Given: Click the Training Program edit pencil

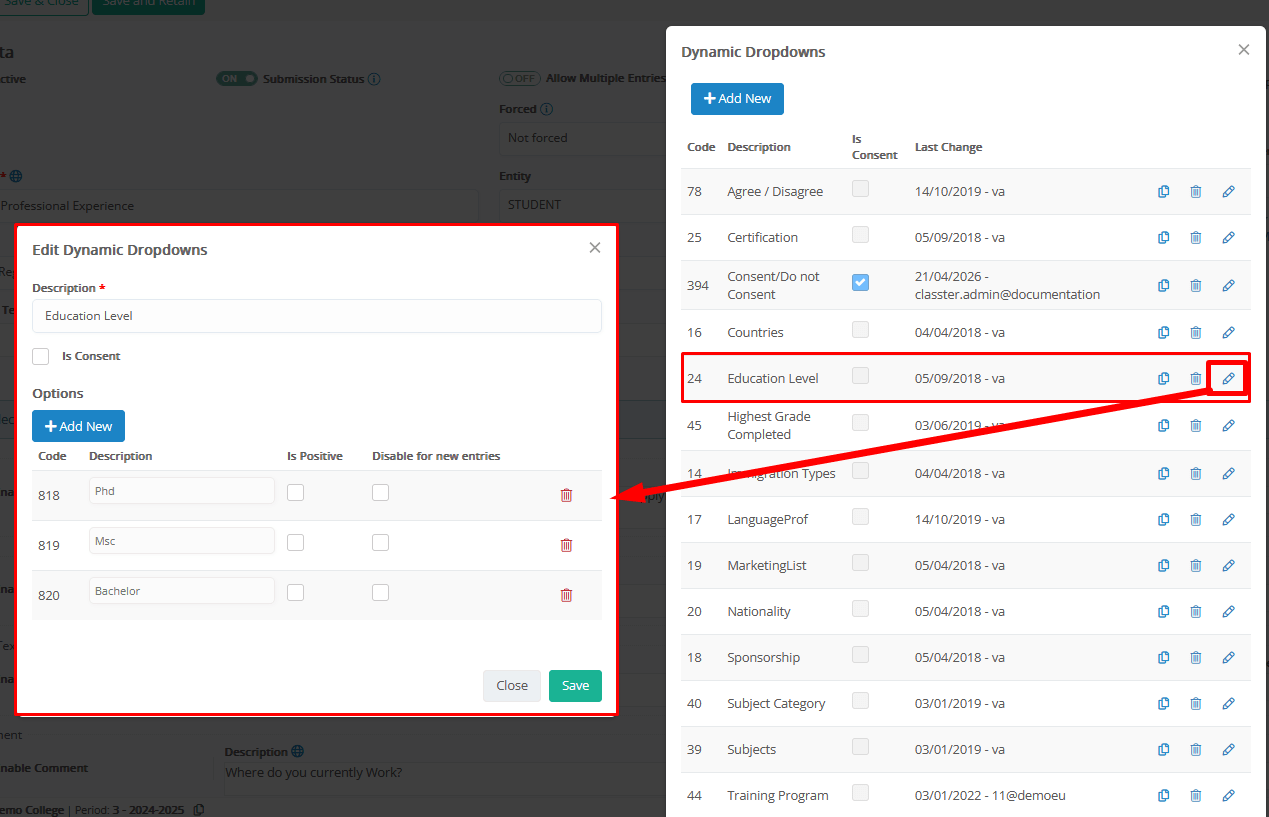Looking at the screenshot, I should click(x=1228, y=796).
